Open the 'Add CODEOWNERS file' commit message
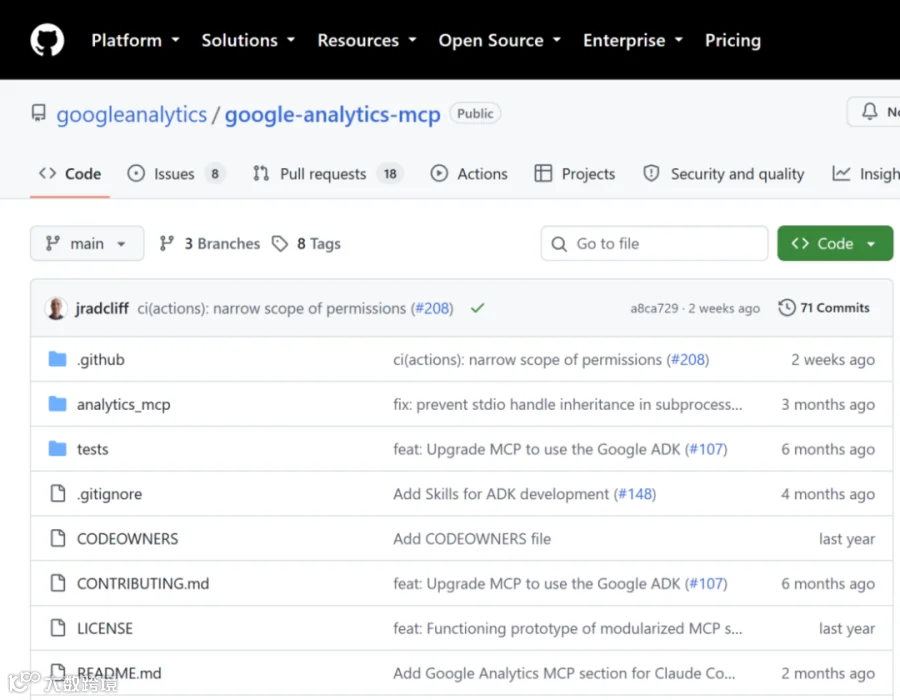The height and width of the screenshot is (700, 900). coord(472,539)
